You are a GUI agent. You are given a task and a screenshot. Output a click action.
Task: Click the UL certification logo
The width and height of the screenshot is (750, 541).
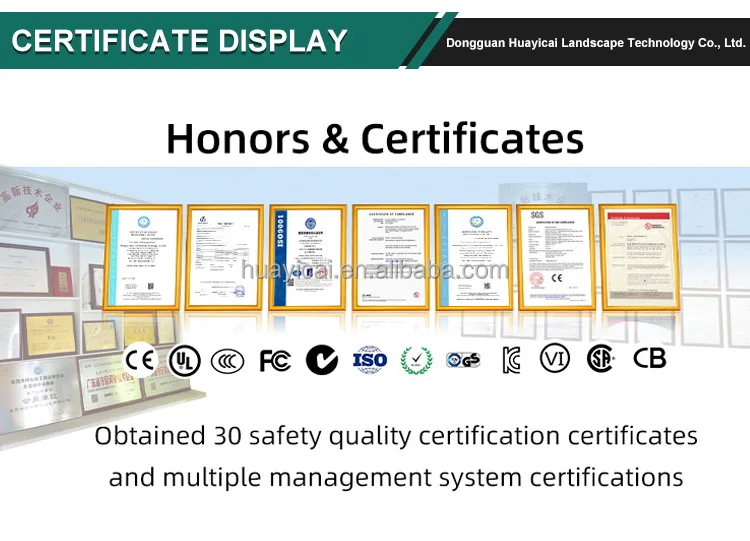(x=184, y=360)
